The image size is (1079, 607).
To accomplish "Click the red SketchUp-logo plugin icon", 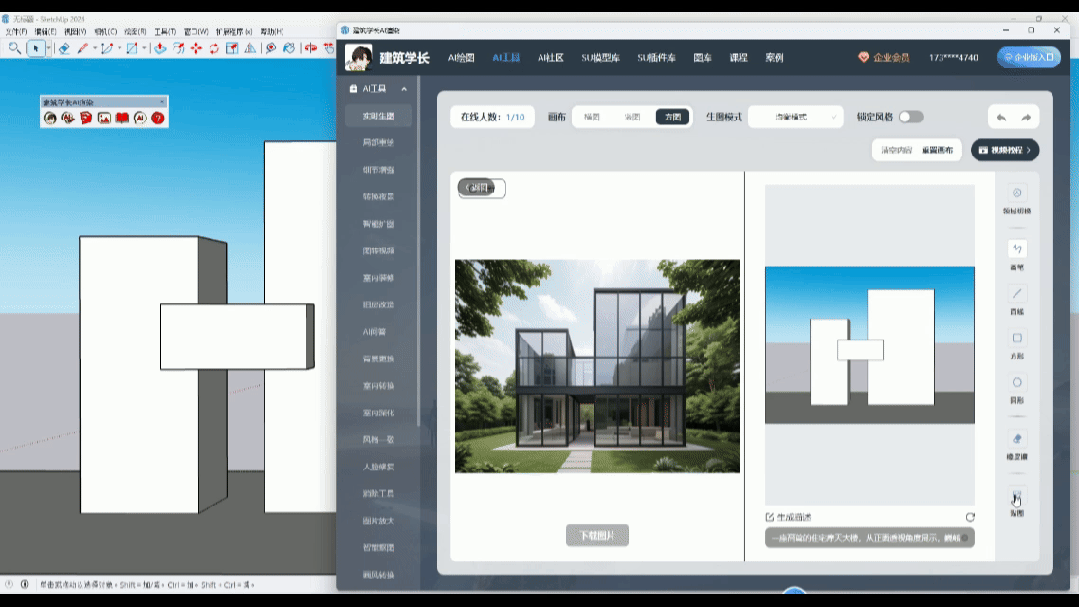I will click(86, 118).
